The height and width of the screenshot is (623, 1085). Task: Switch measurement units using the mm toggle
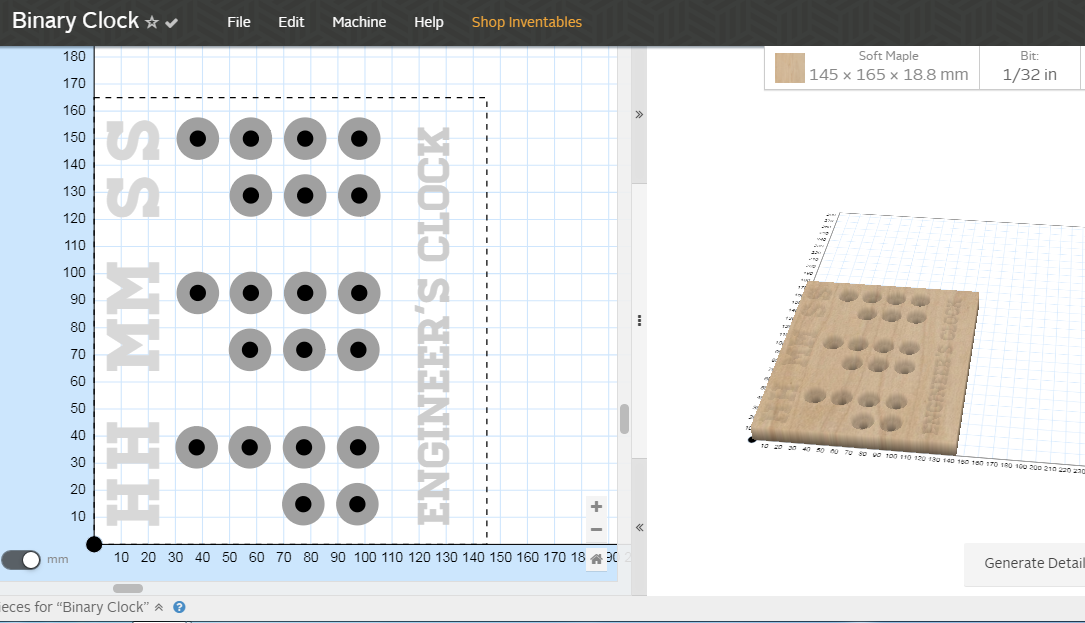(20, 560)
